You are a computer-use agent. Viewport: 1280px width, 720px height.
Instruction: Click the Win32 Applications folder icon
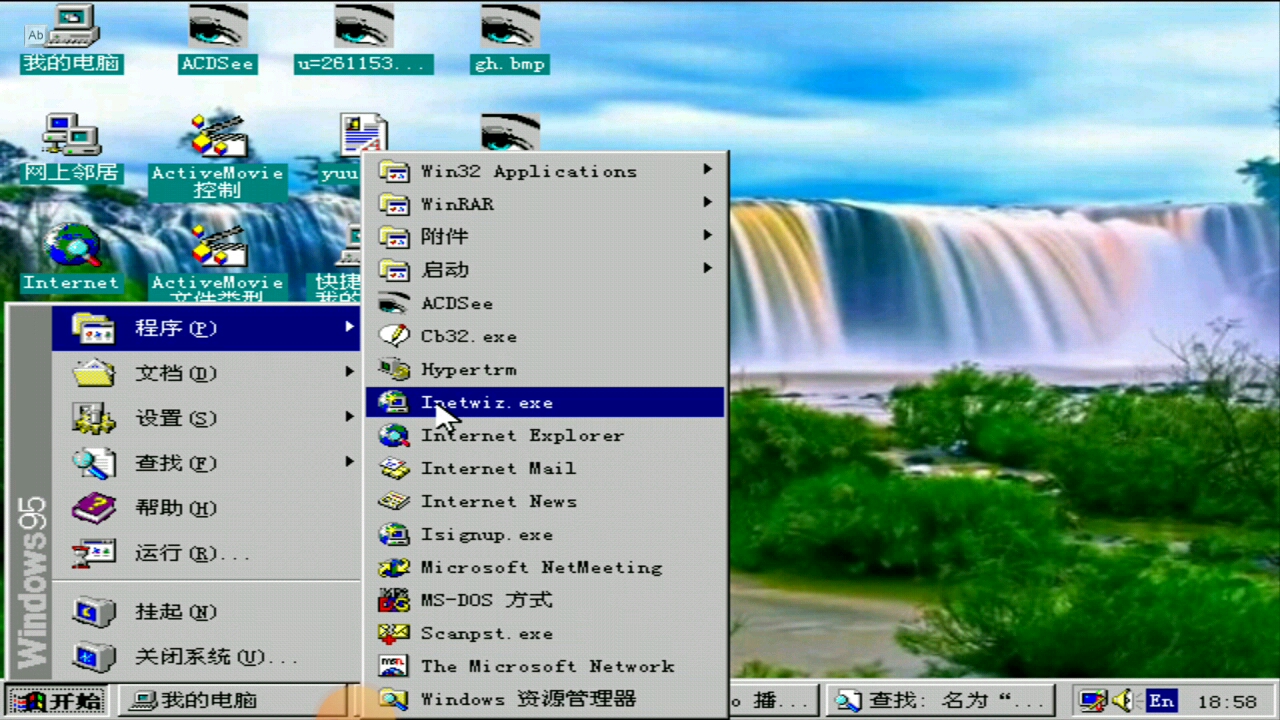[394, 171]
